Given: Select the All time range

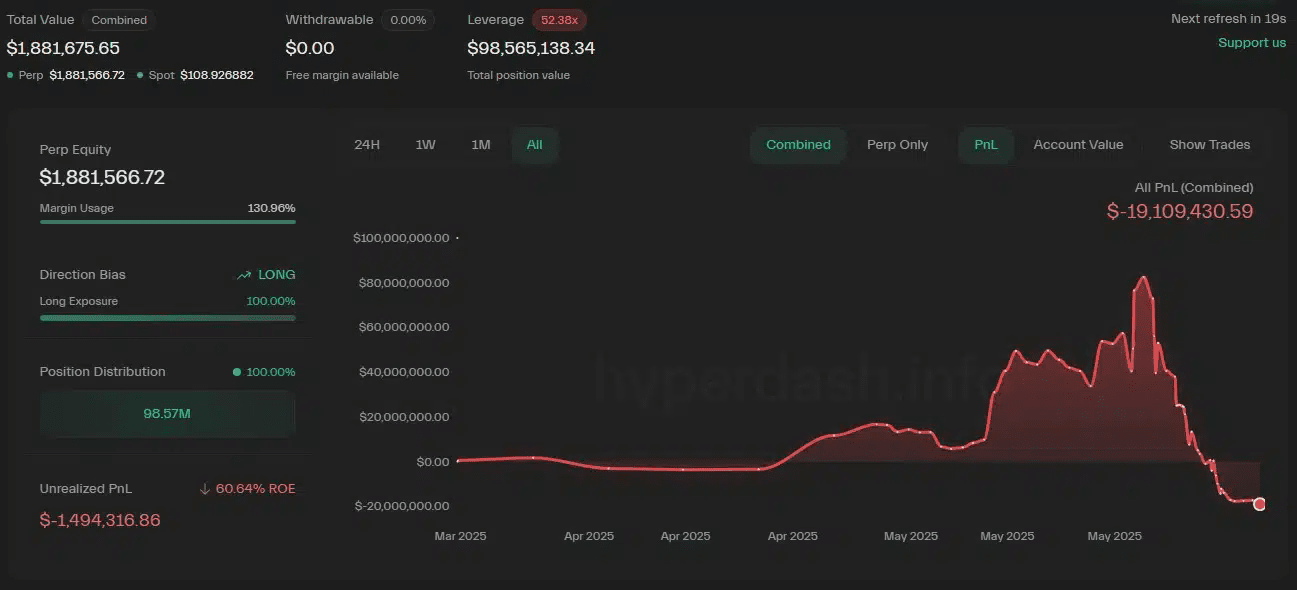Looking at the screenshot, I should pos(534,145).
